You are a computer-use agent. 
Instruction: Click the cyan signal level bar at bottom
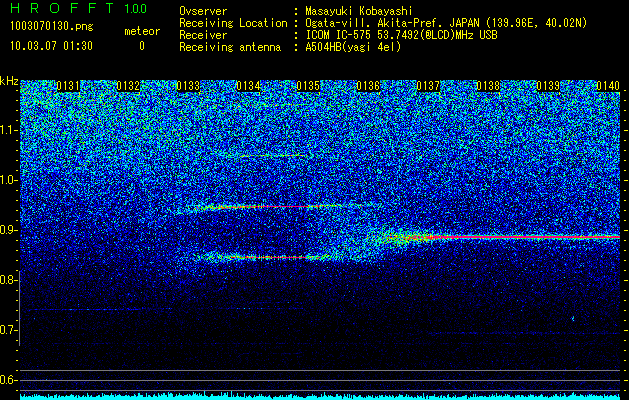tap(320, 396)
